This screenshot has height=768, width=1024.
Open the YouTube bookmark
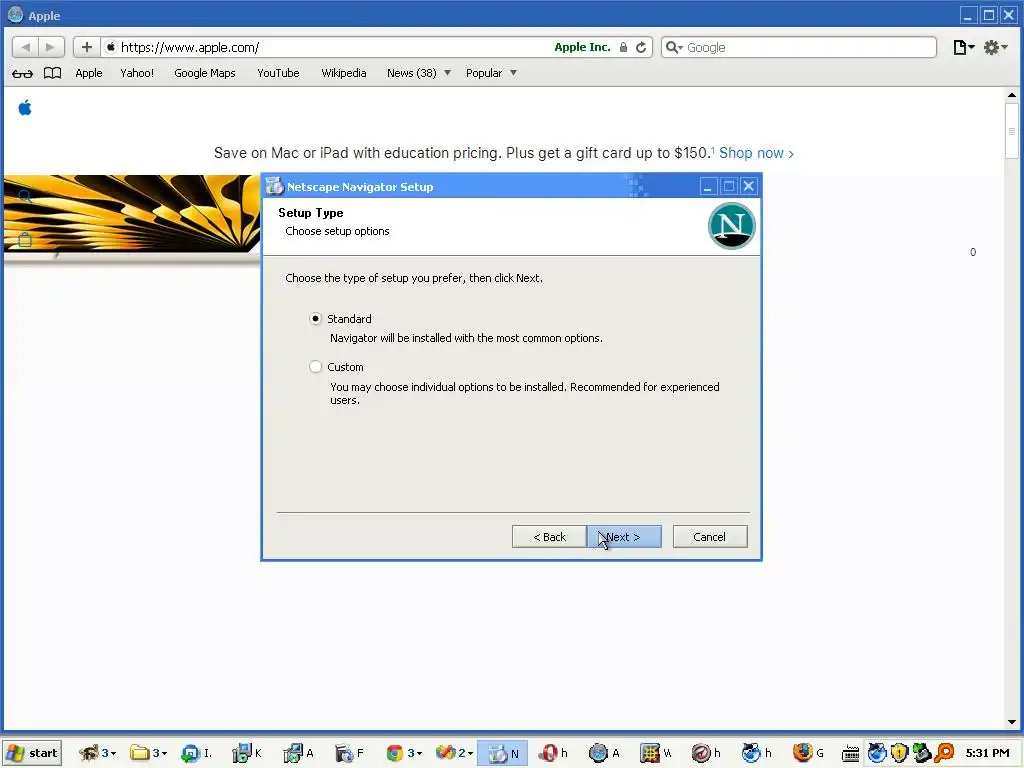pos(278,73)
